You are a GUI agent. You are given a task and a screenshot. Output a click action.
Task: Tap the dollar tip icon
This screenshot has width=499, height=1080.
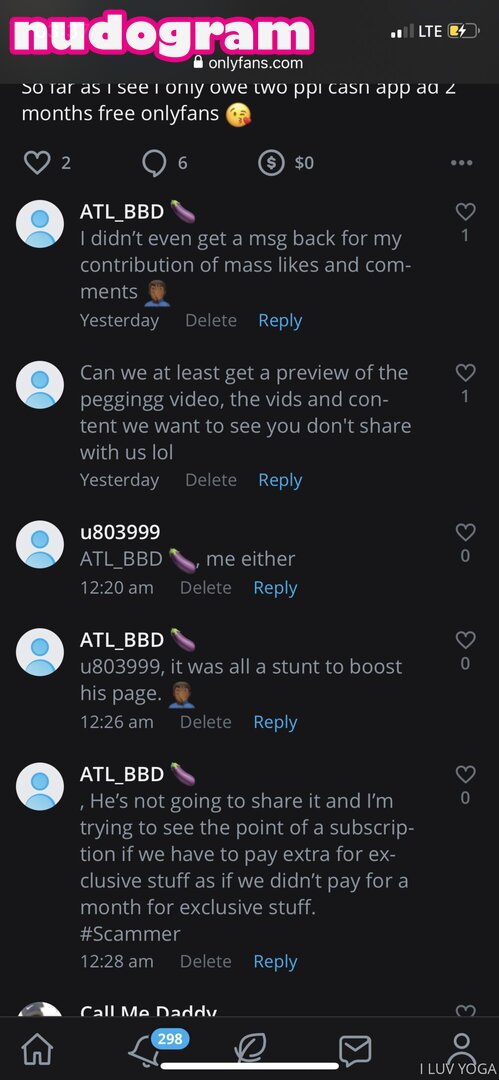[272, 163]
